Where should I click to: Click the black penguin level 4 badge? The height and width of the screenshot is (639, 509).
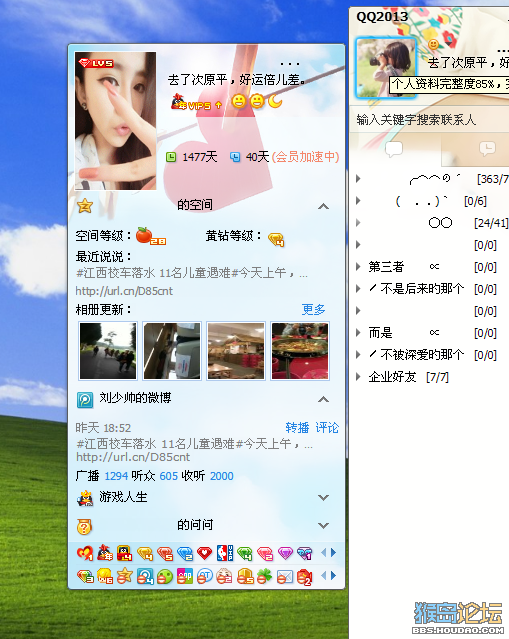pos(125,553)
